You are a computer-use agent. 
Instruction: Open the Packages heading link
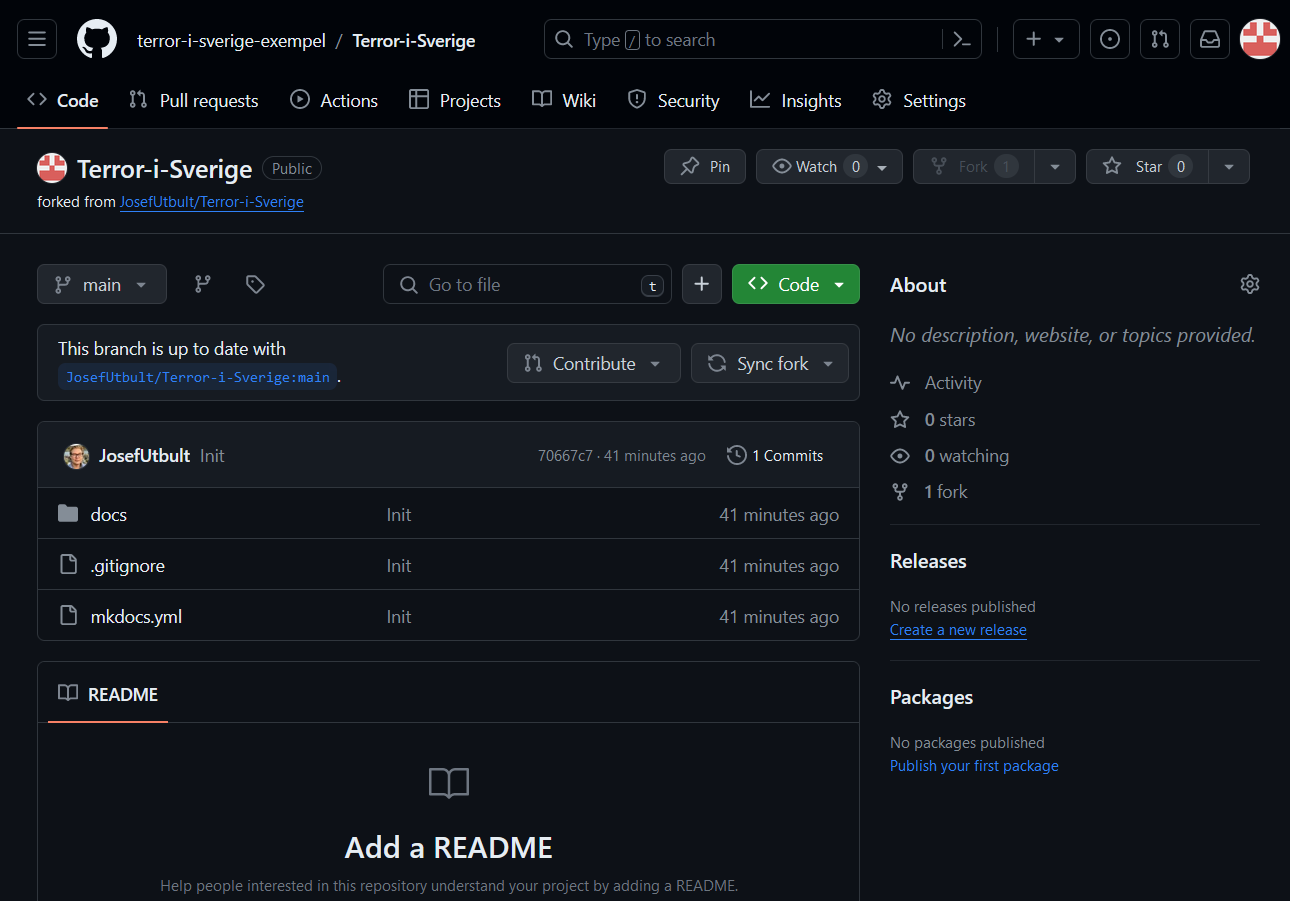(931, 697)
